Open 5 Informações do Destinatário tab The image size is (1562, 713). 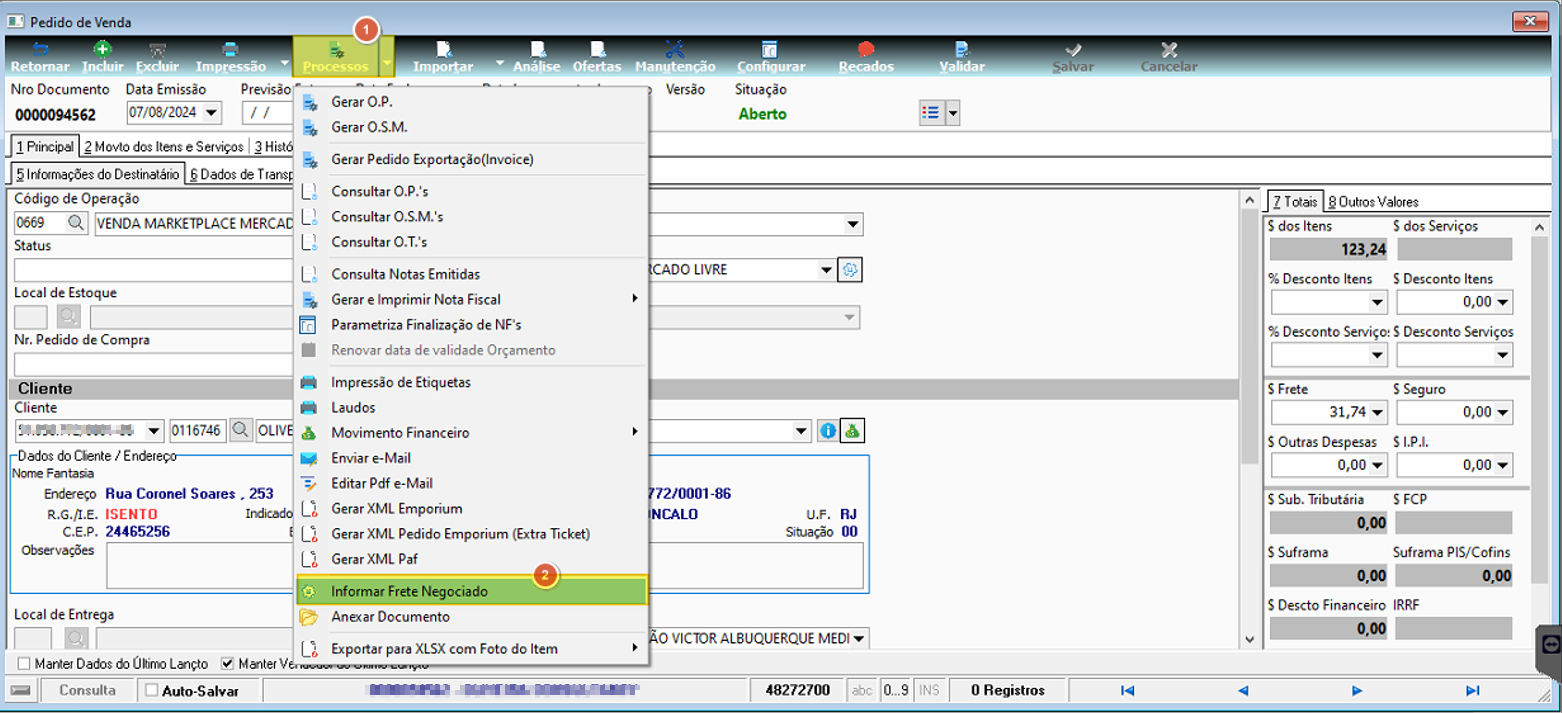97,175
